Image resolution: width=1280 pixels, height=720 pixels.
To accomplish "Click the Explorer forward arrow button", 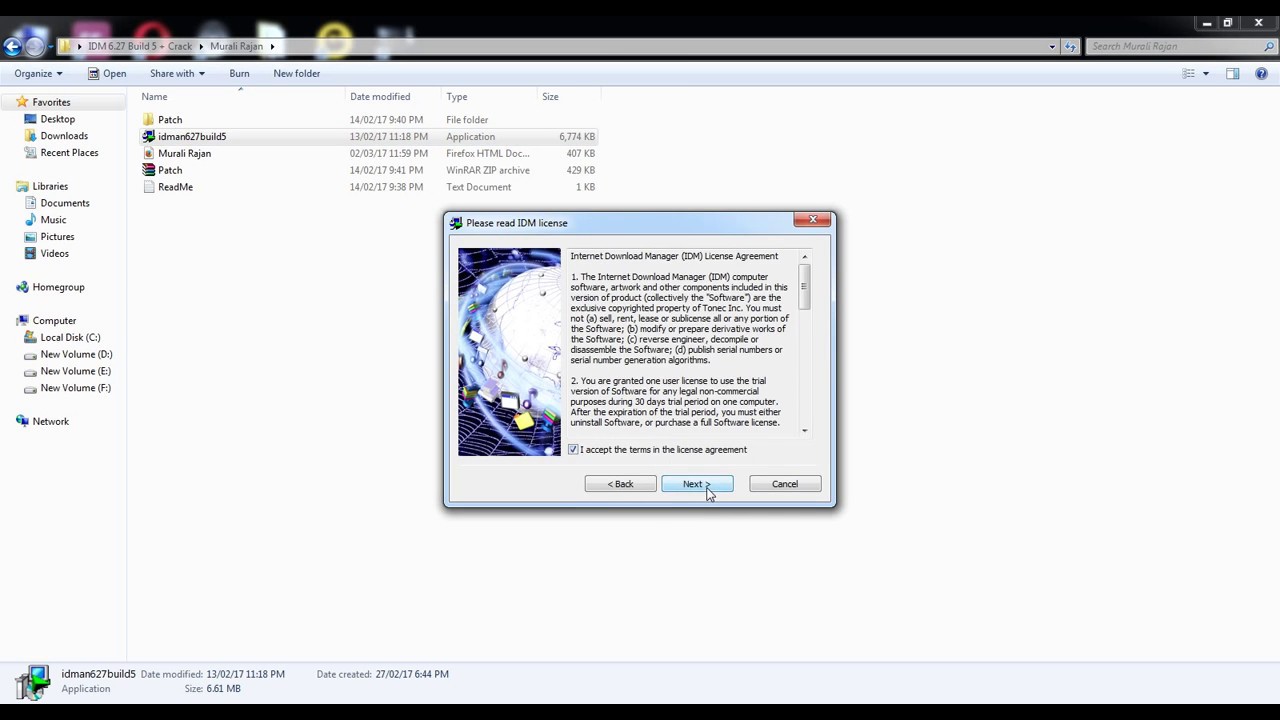I will [35, 46].
